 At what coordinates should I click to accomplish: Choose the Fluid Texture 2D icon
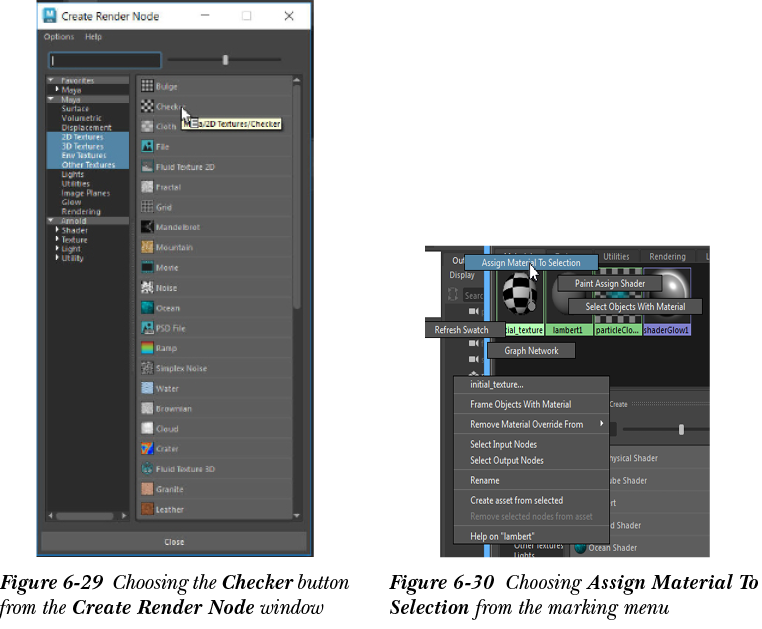tap(147, 167)
